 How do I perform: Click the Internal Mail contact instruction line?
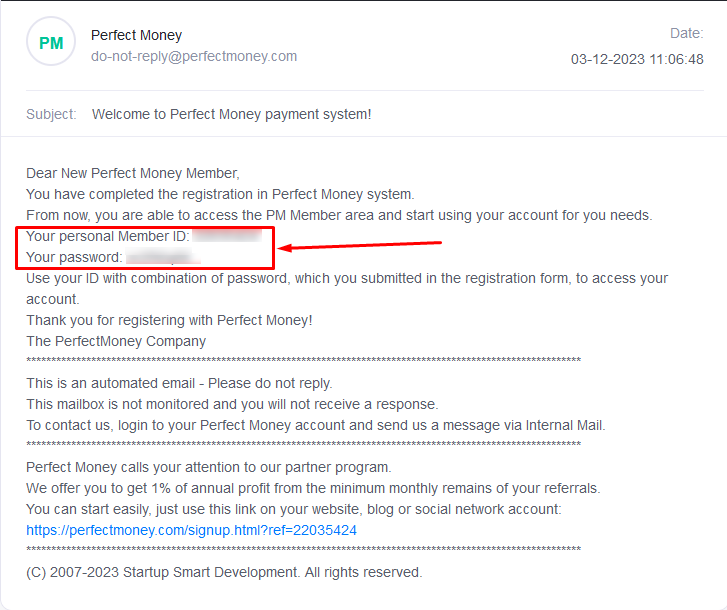coord(316,426)
